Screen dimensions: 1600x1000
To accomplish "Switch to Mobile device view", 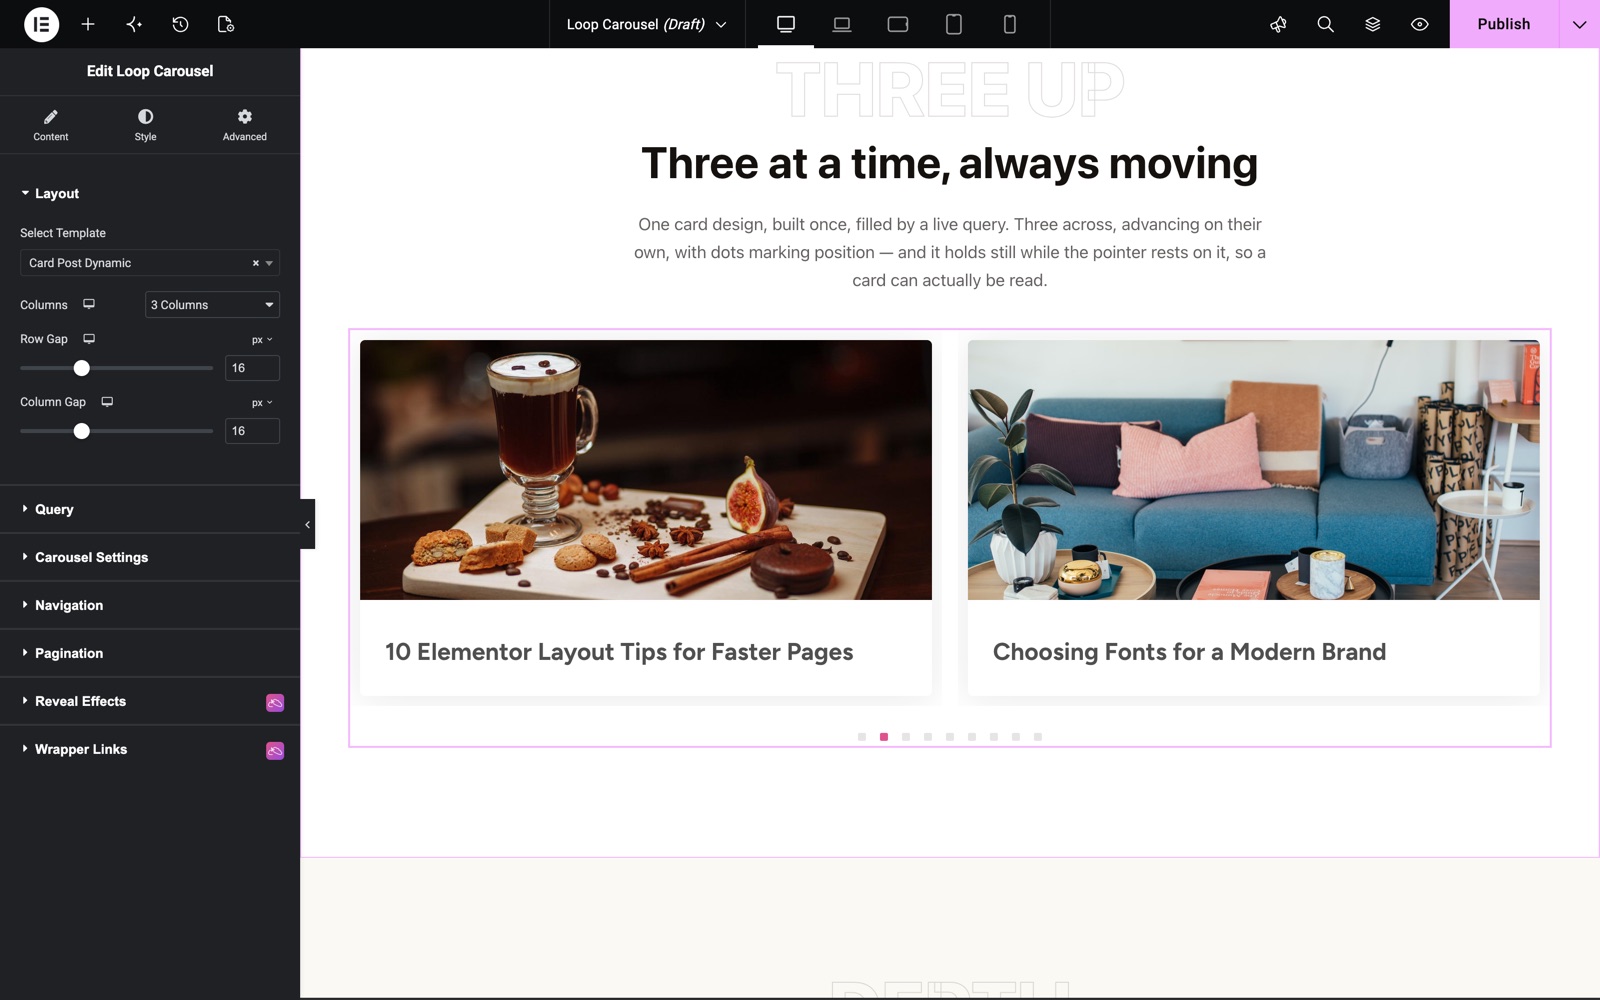I will (x=1010, y=24).
